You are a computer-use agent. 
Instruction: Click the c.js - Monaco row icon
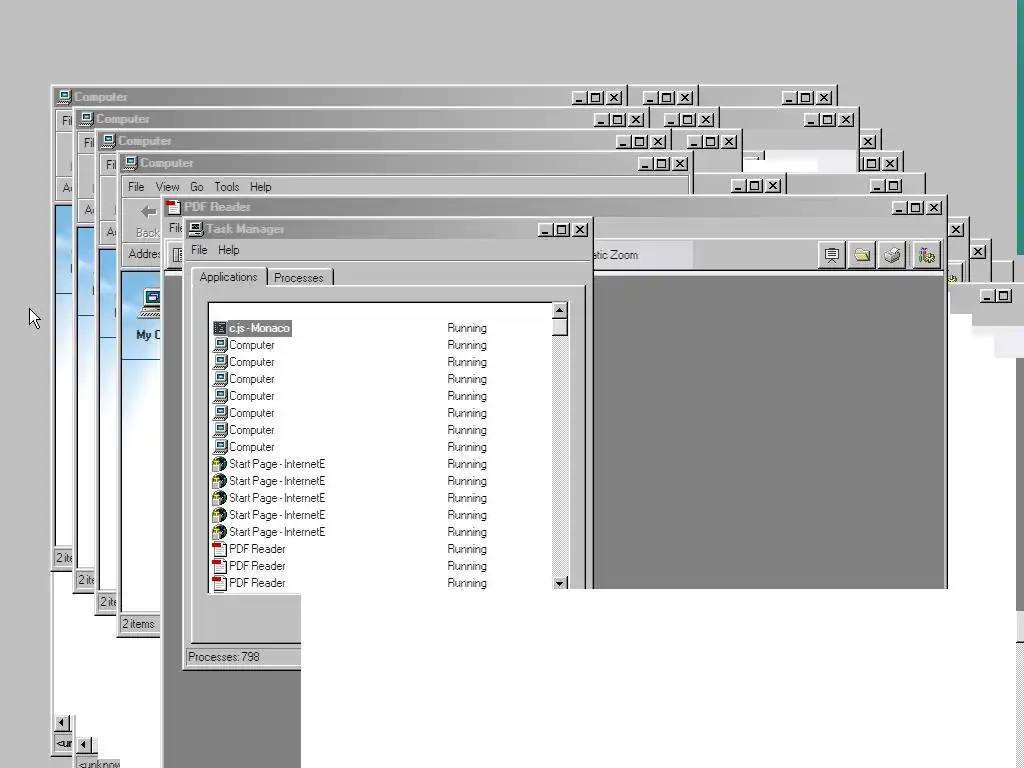pos(220,328)
